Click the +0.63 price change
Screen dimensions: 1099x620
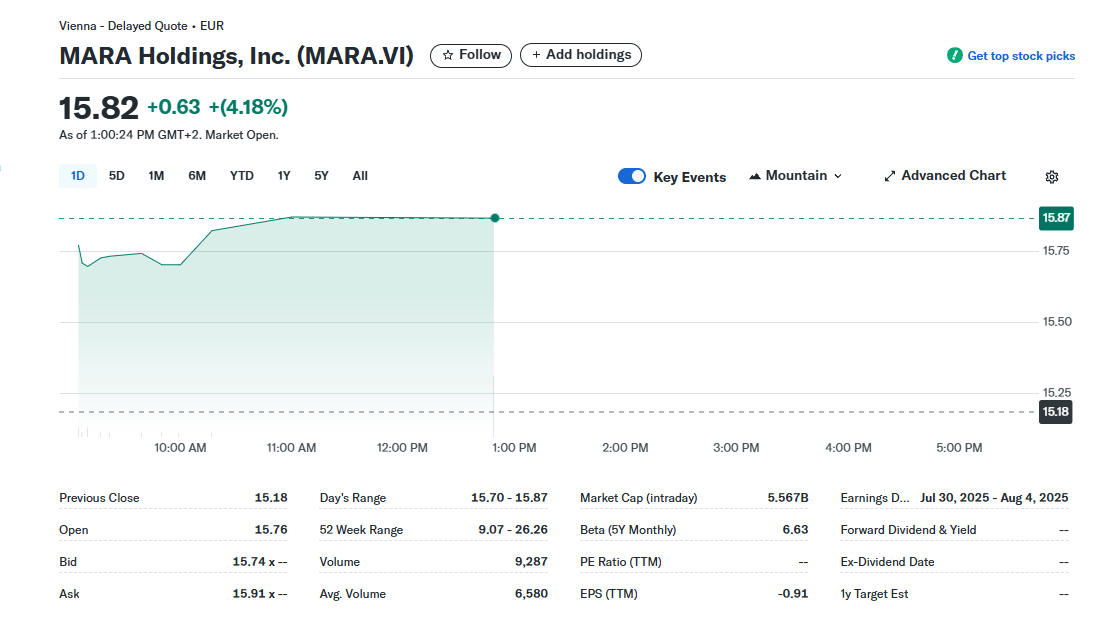(x=174, y=107)
